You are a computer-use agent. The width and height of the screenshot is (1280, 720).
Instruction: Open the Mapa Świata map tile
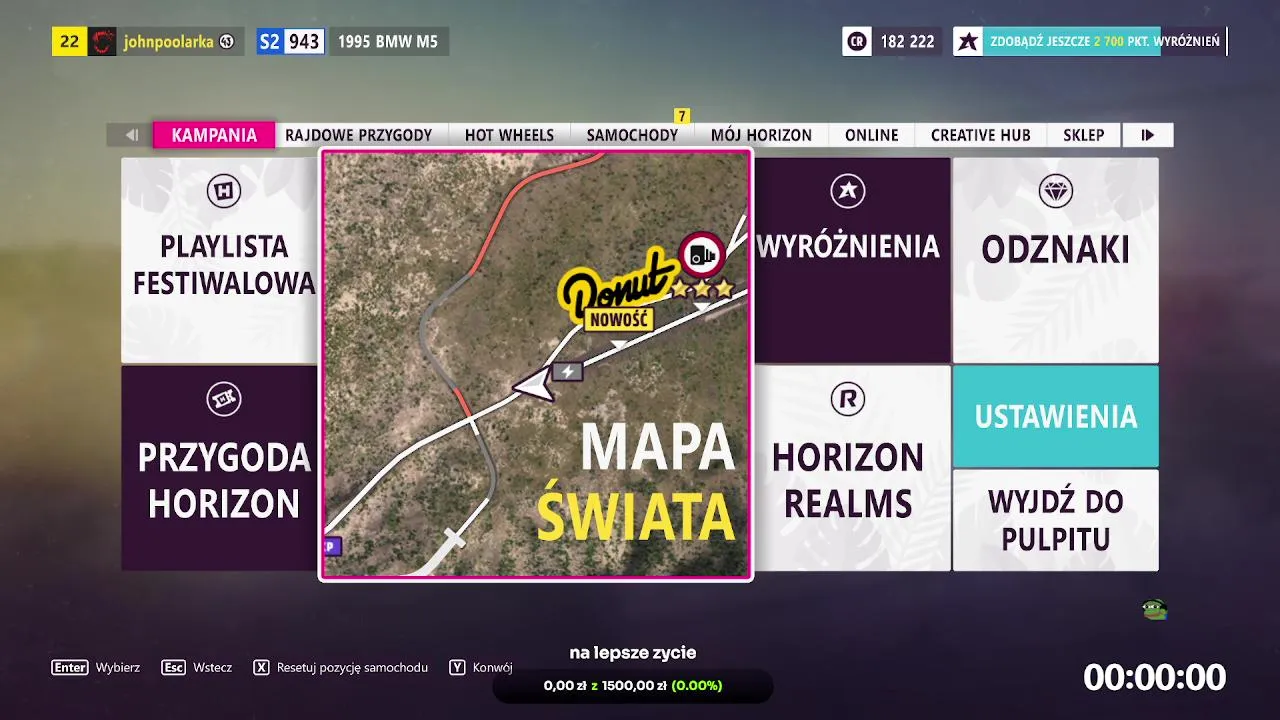536,365
